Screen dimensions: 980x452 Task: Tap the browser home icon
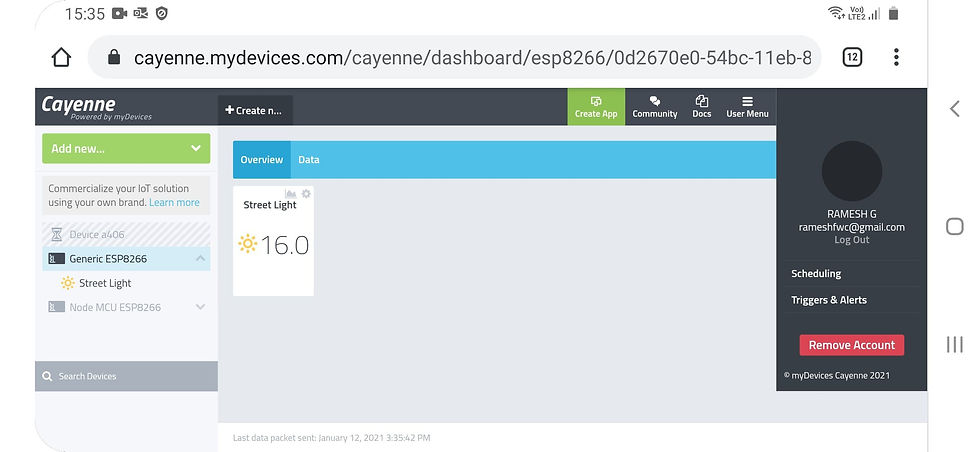tap(61, 58)
